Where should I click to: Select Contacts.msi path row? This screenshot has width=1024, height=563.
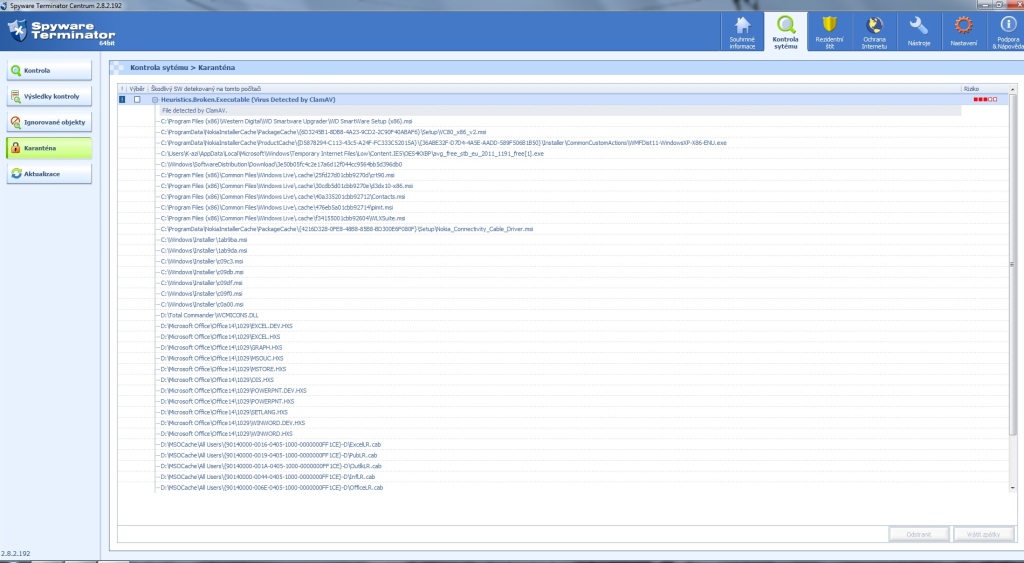pyautogui.click(x=283, y=197)
